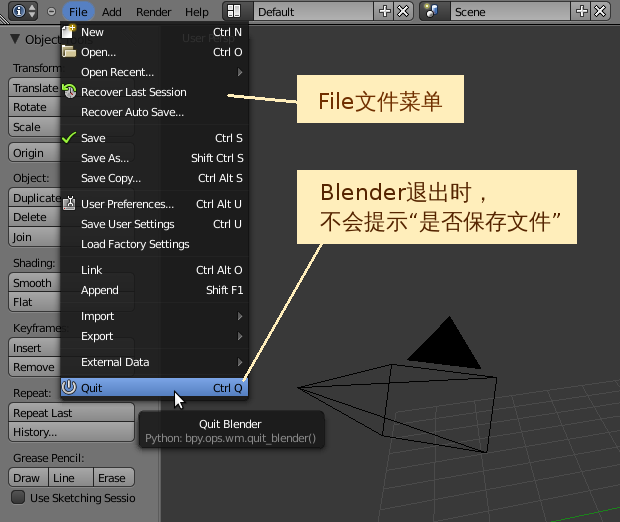Select Save User Settings entry
The height and width of the screenshot is (522, 620).
pos(154,224)
